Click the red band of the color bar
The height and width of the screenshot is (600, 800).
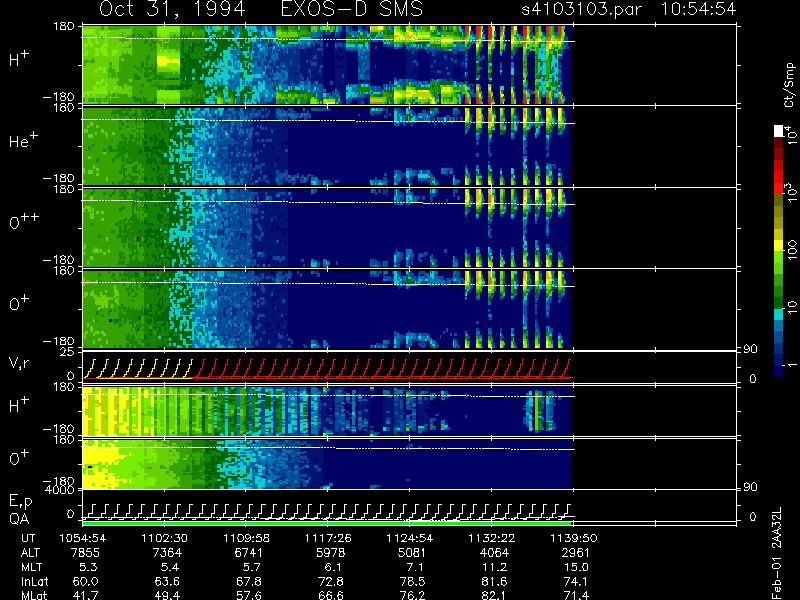[x=779, y=177]
